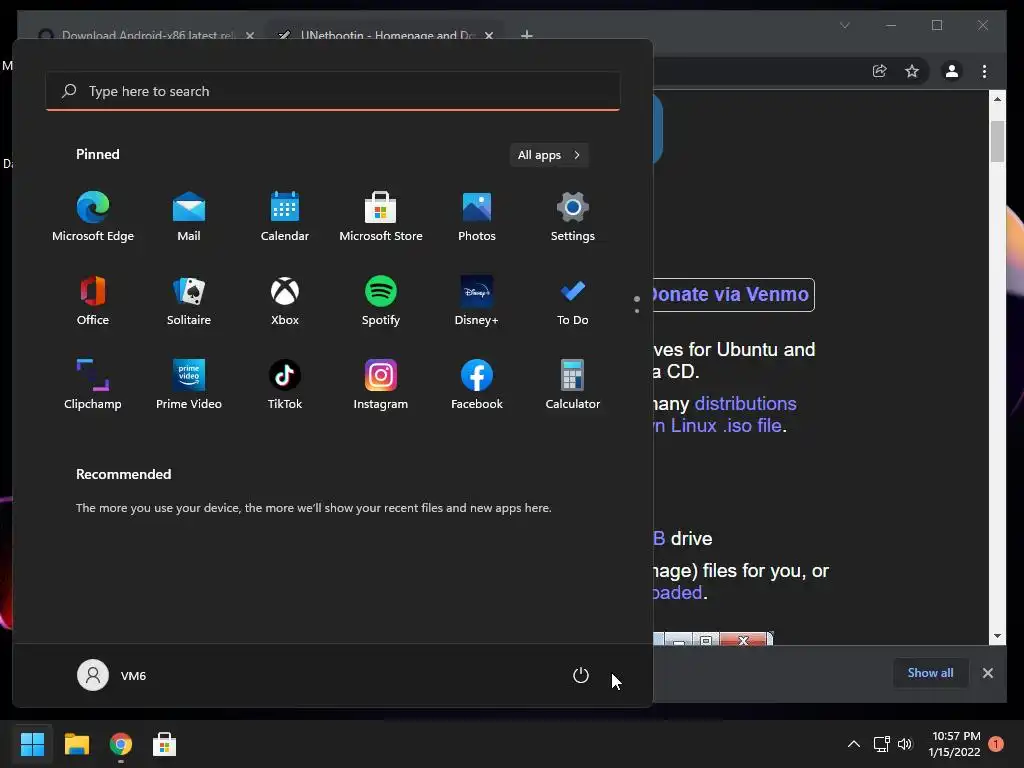1024x768 pixels.
Task: Click the scrollbar up arrow in Chrome
Action: [997, 99]
